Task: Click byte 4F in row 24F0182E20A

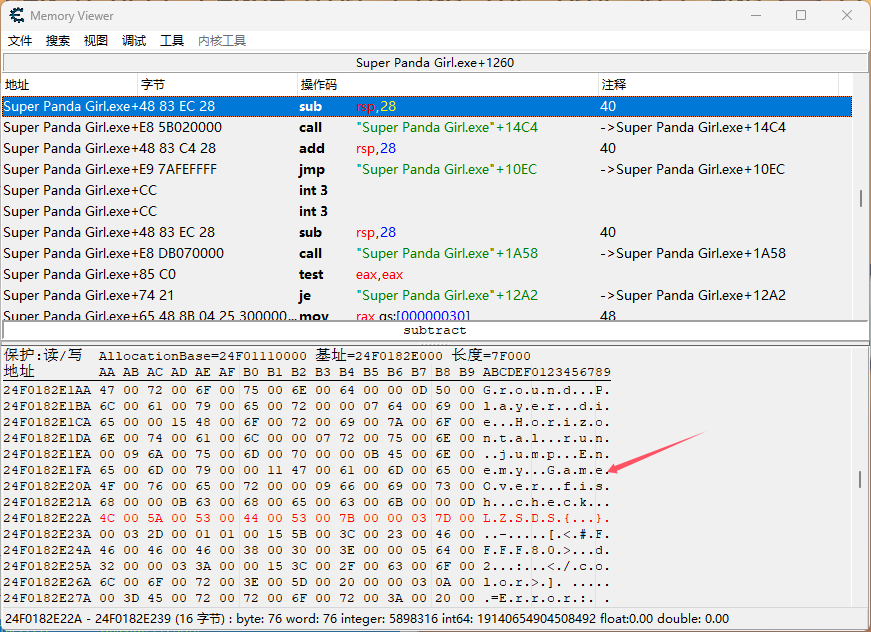Action: tap(107, 486)
